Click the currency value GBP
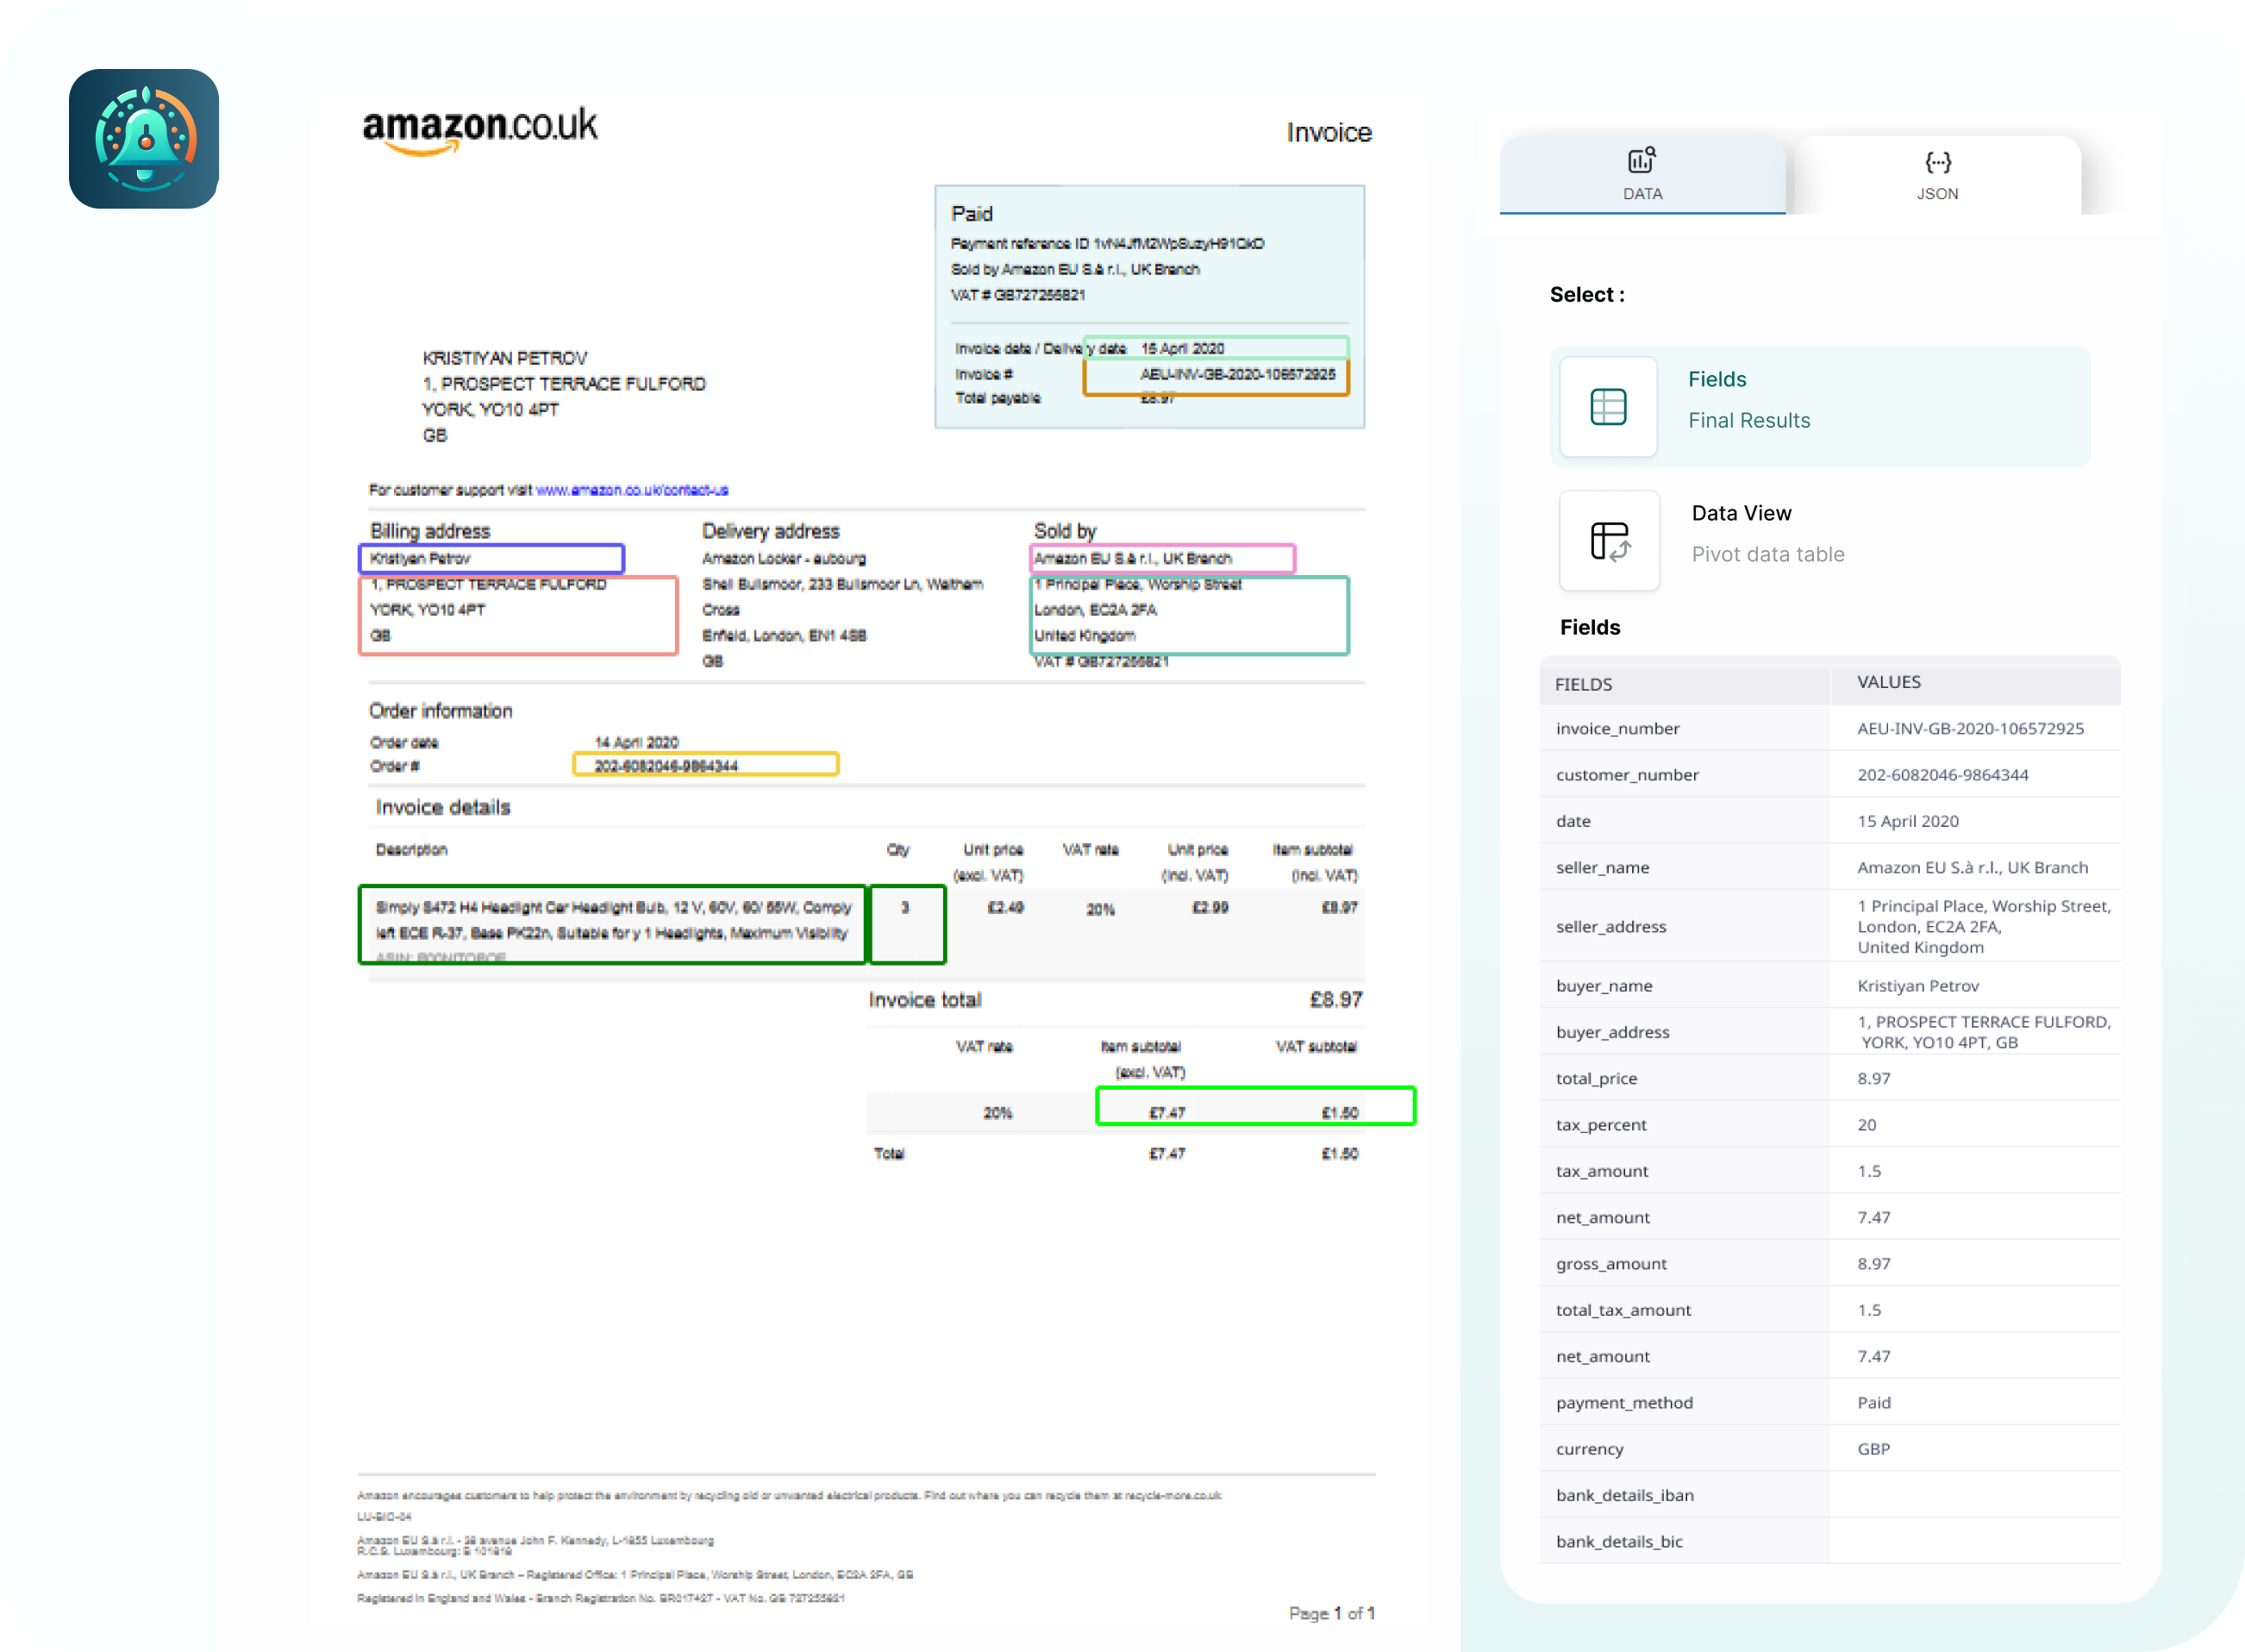The image size is (2245, 1652). [x=1873, y=1448]
